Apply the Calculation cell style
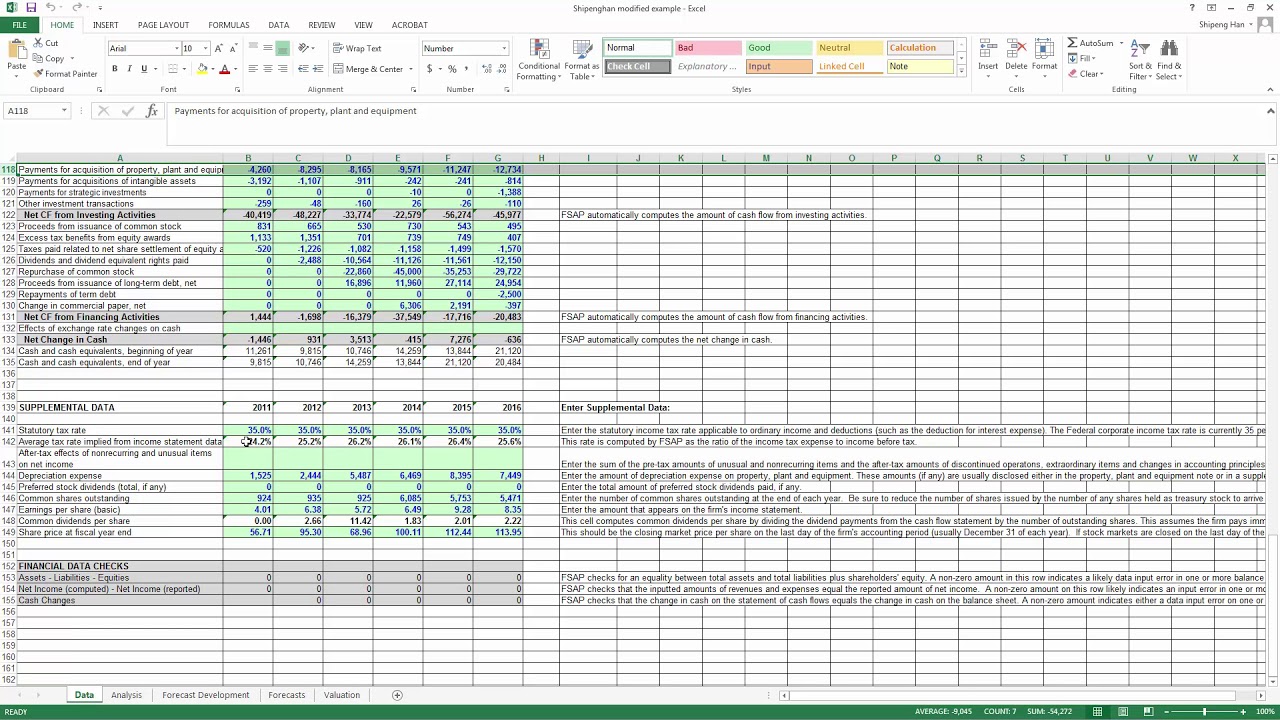Screen dimensions: 1280x720 point(920,48)
